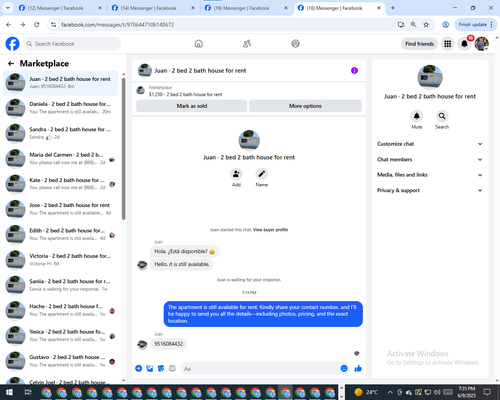
Task: Reload the page in Chrome
Action: coord(37,24)
